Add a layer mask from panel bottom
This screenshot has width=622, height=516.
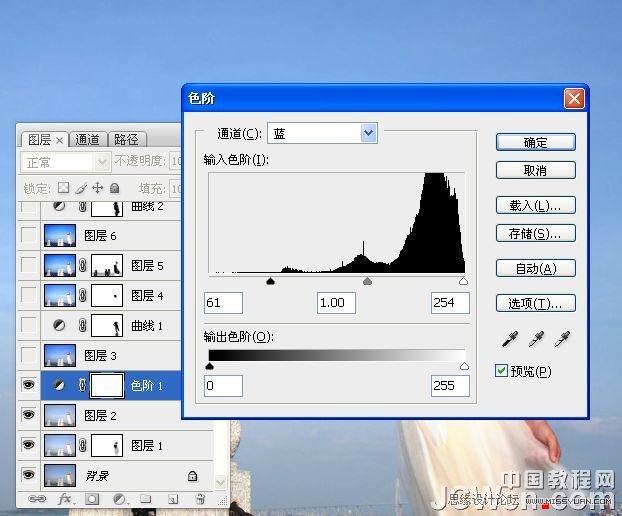click(92, 499)
